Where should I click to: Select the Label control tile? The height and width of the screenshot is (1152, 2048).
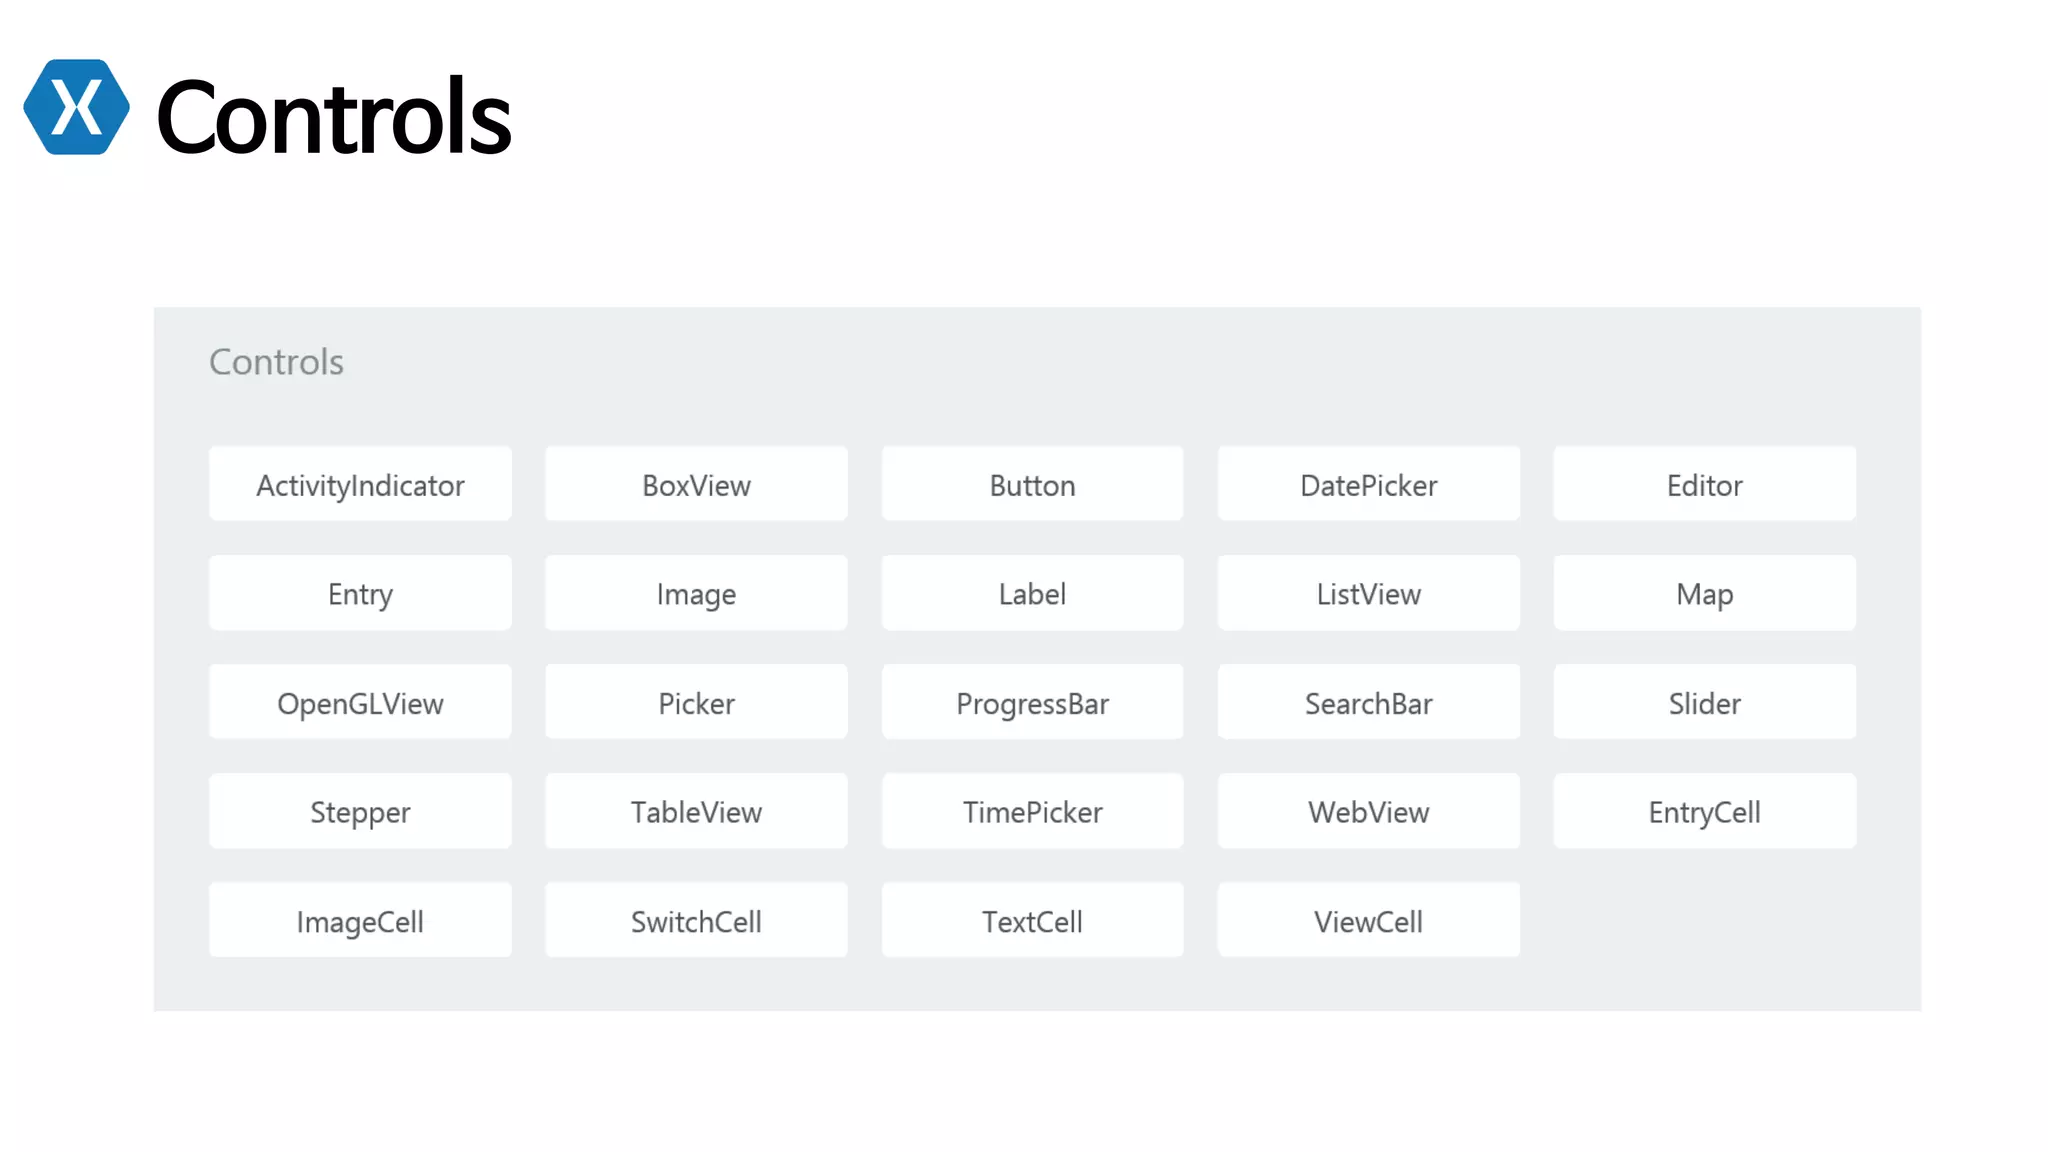[1032, 594]
